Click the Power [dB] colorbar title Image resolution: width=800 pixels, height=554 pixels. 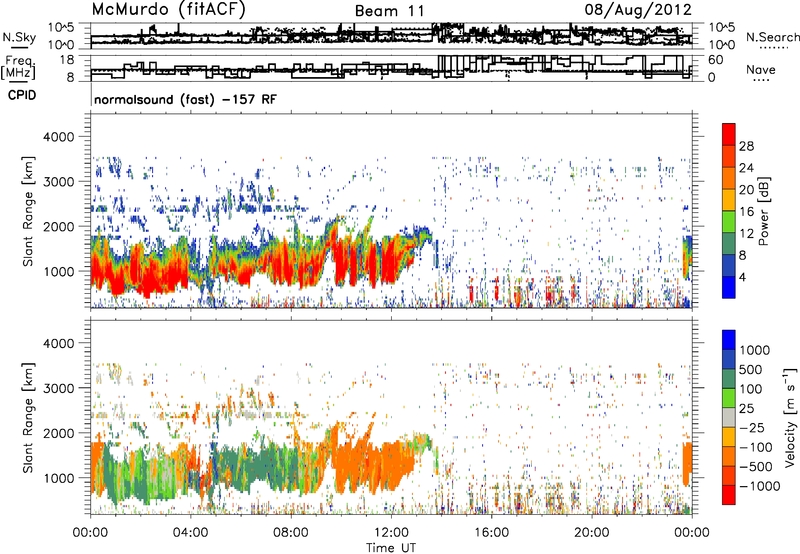(x=764, y=211)
